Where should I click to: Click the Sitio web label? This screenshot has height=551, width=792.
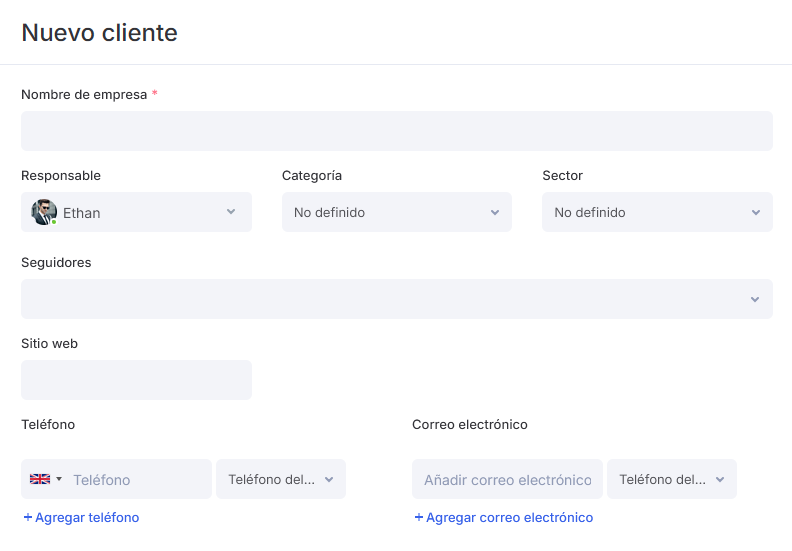click(x=50, y=343)
